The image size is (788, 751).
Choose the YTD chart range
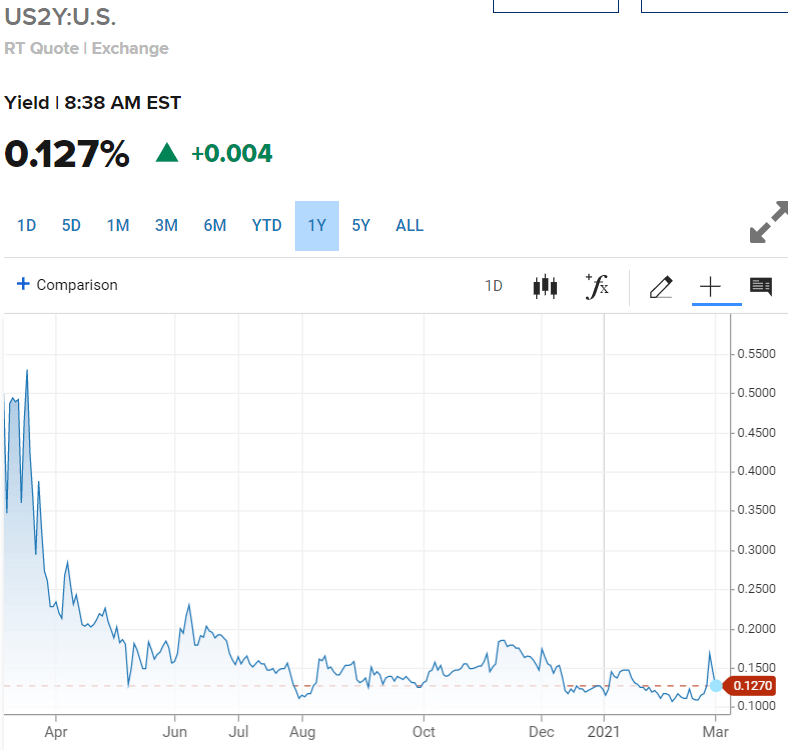[x=267, y=226]
